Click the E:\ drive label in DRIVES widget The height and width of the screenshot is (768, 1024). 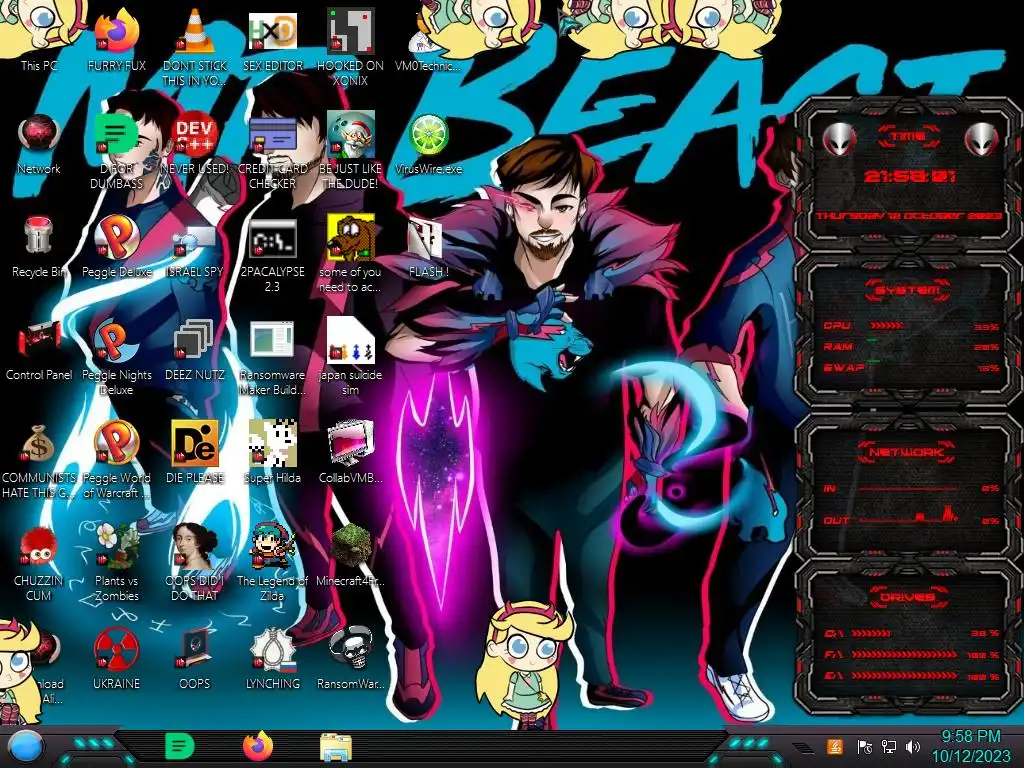(834, 676)
